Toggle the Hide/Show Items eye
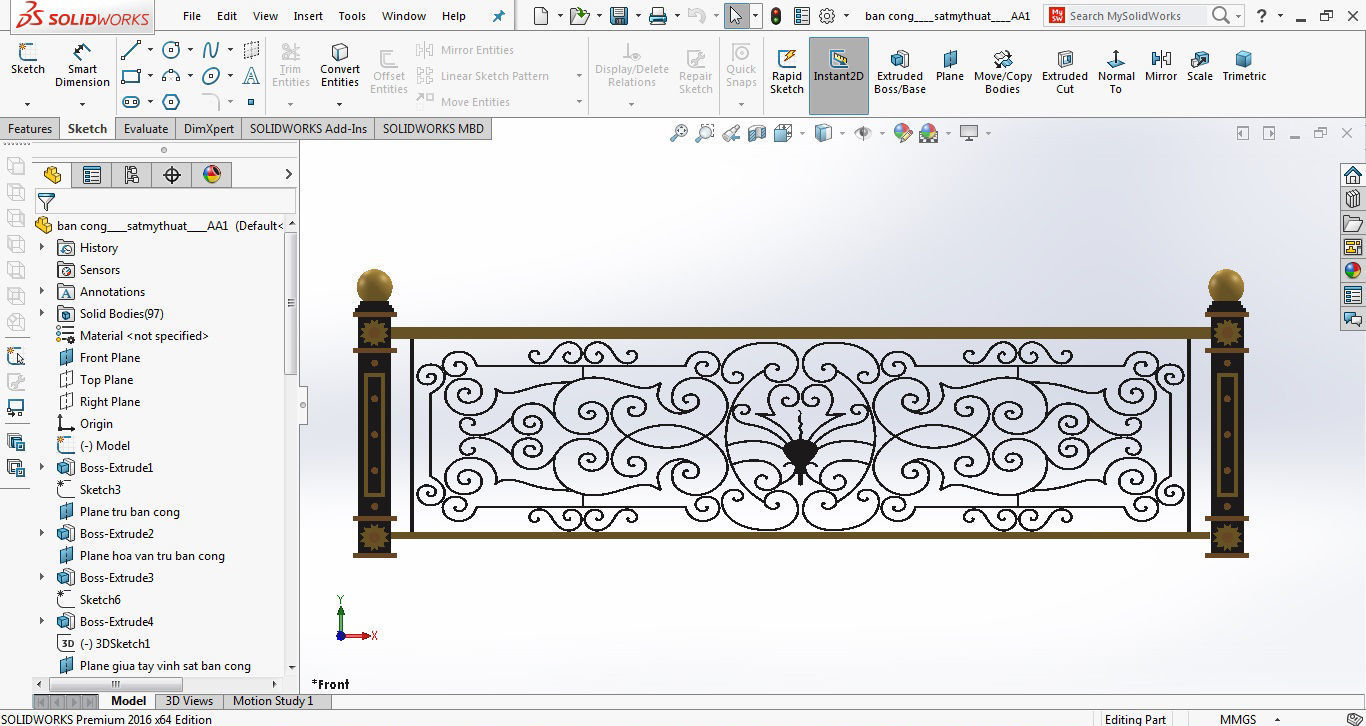The height and width of the screenshot is (726, 1366). [x=863, y=133]
